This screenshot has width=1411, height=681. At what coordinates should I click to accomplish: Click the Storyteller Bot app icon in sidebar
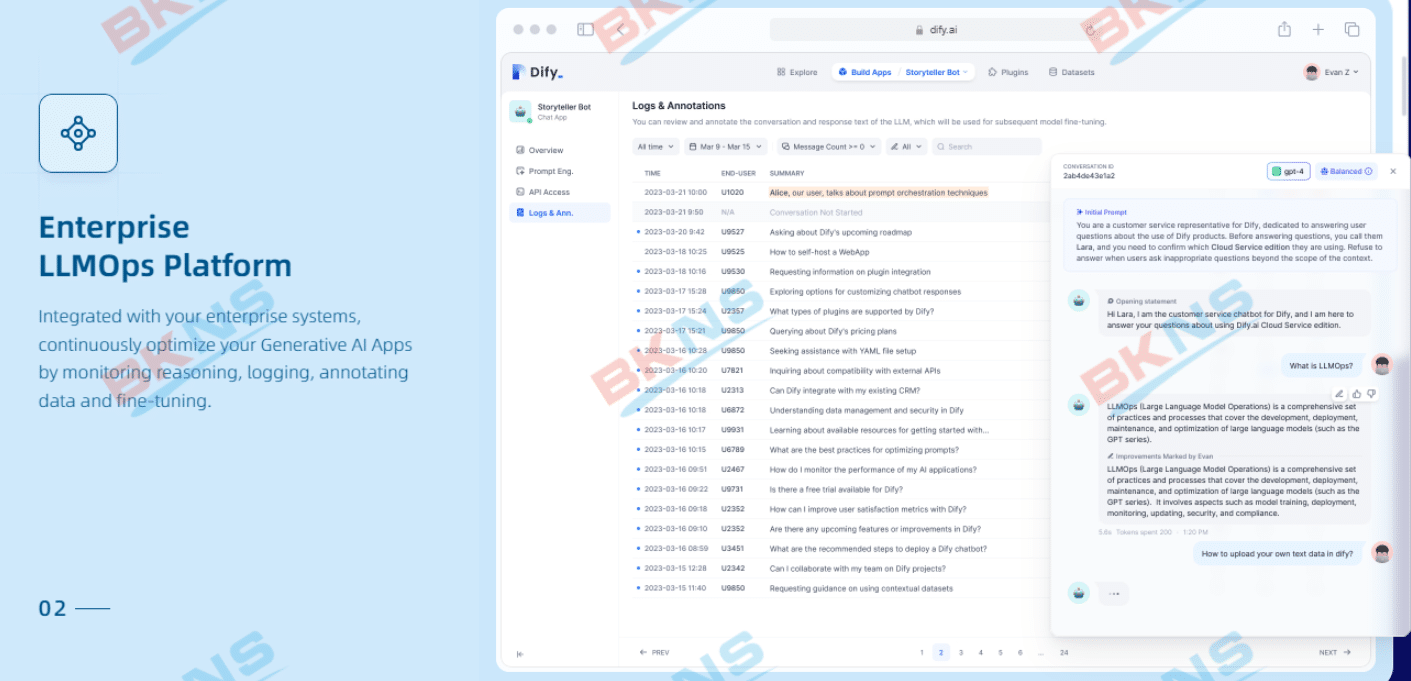(520, 111)
